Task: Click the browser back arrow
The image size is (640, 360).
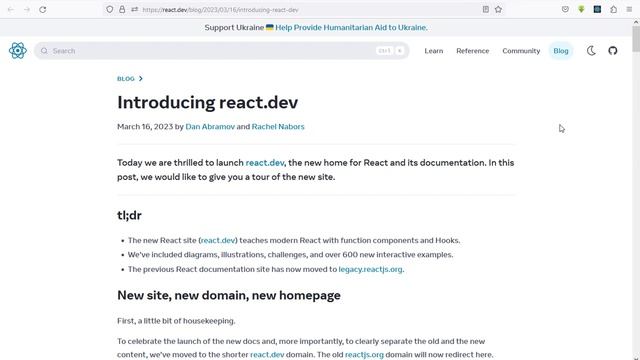Action: tap(11, 9)
